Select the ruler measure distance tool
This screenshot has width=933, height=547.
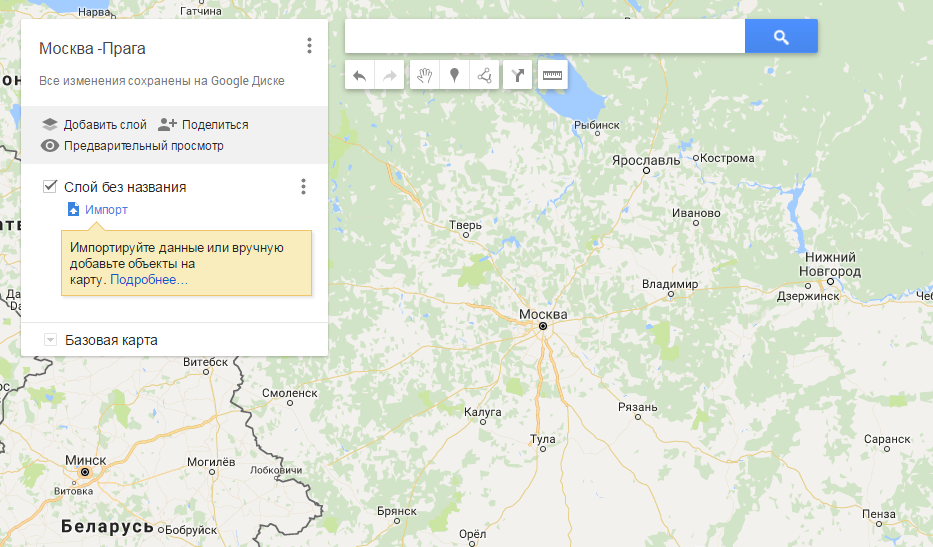(552, 75)
